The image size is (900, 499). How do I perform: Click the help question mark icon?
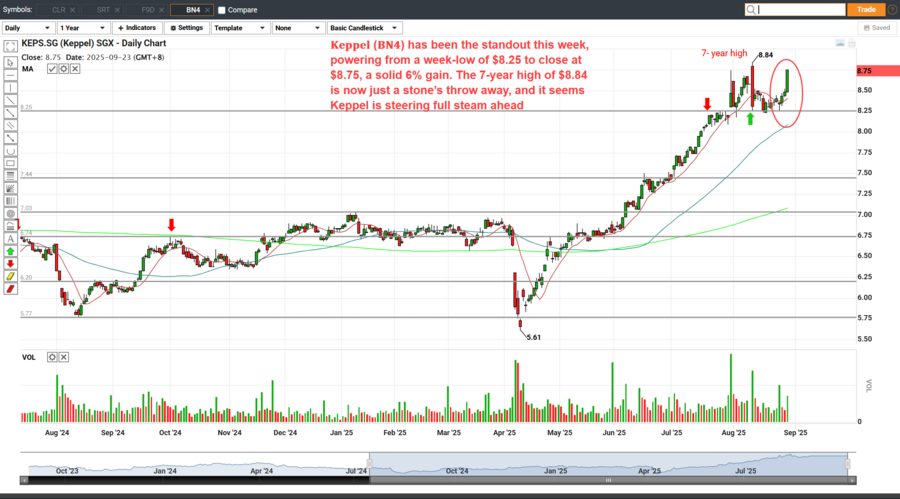pyautogui.click(x=893, y=10)
